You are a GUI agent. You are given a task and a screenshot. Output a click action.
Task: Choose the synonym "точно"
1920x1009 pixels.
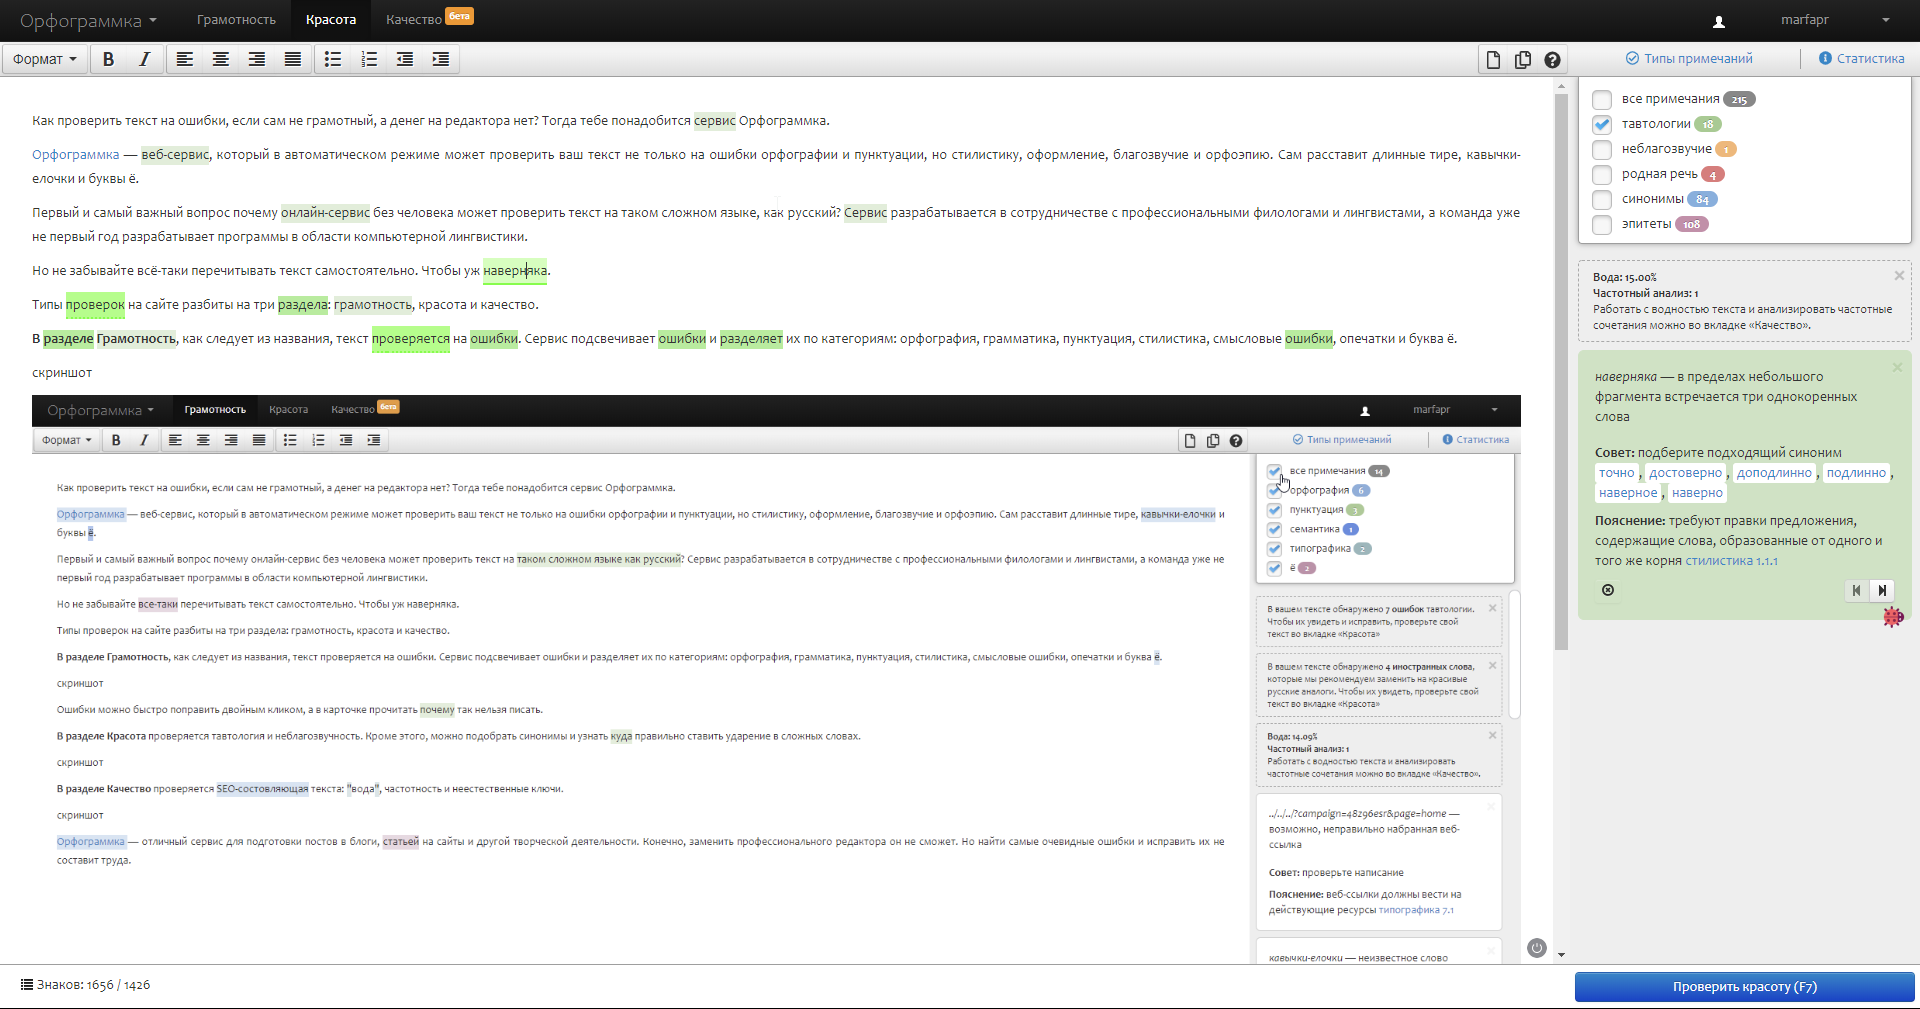click(x=1617, y=473)
